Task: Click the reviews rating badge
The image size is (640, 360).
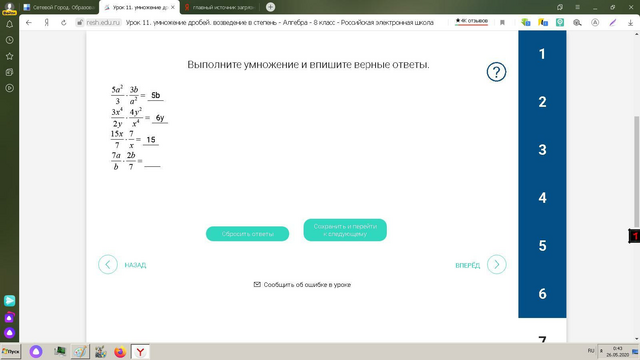Action: 471,21
